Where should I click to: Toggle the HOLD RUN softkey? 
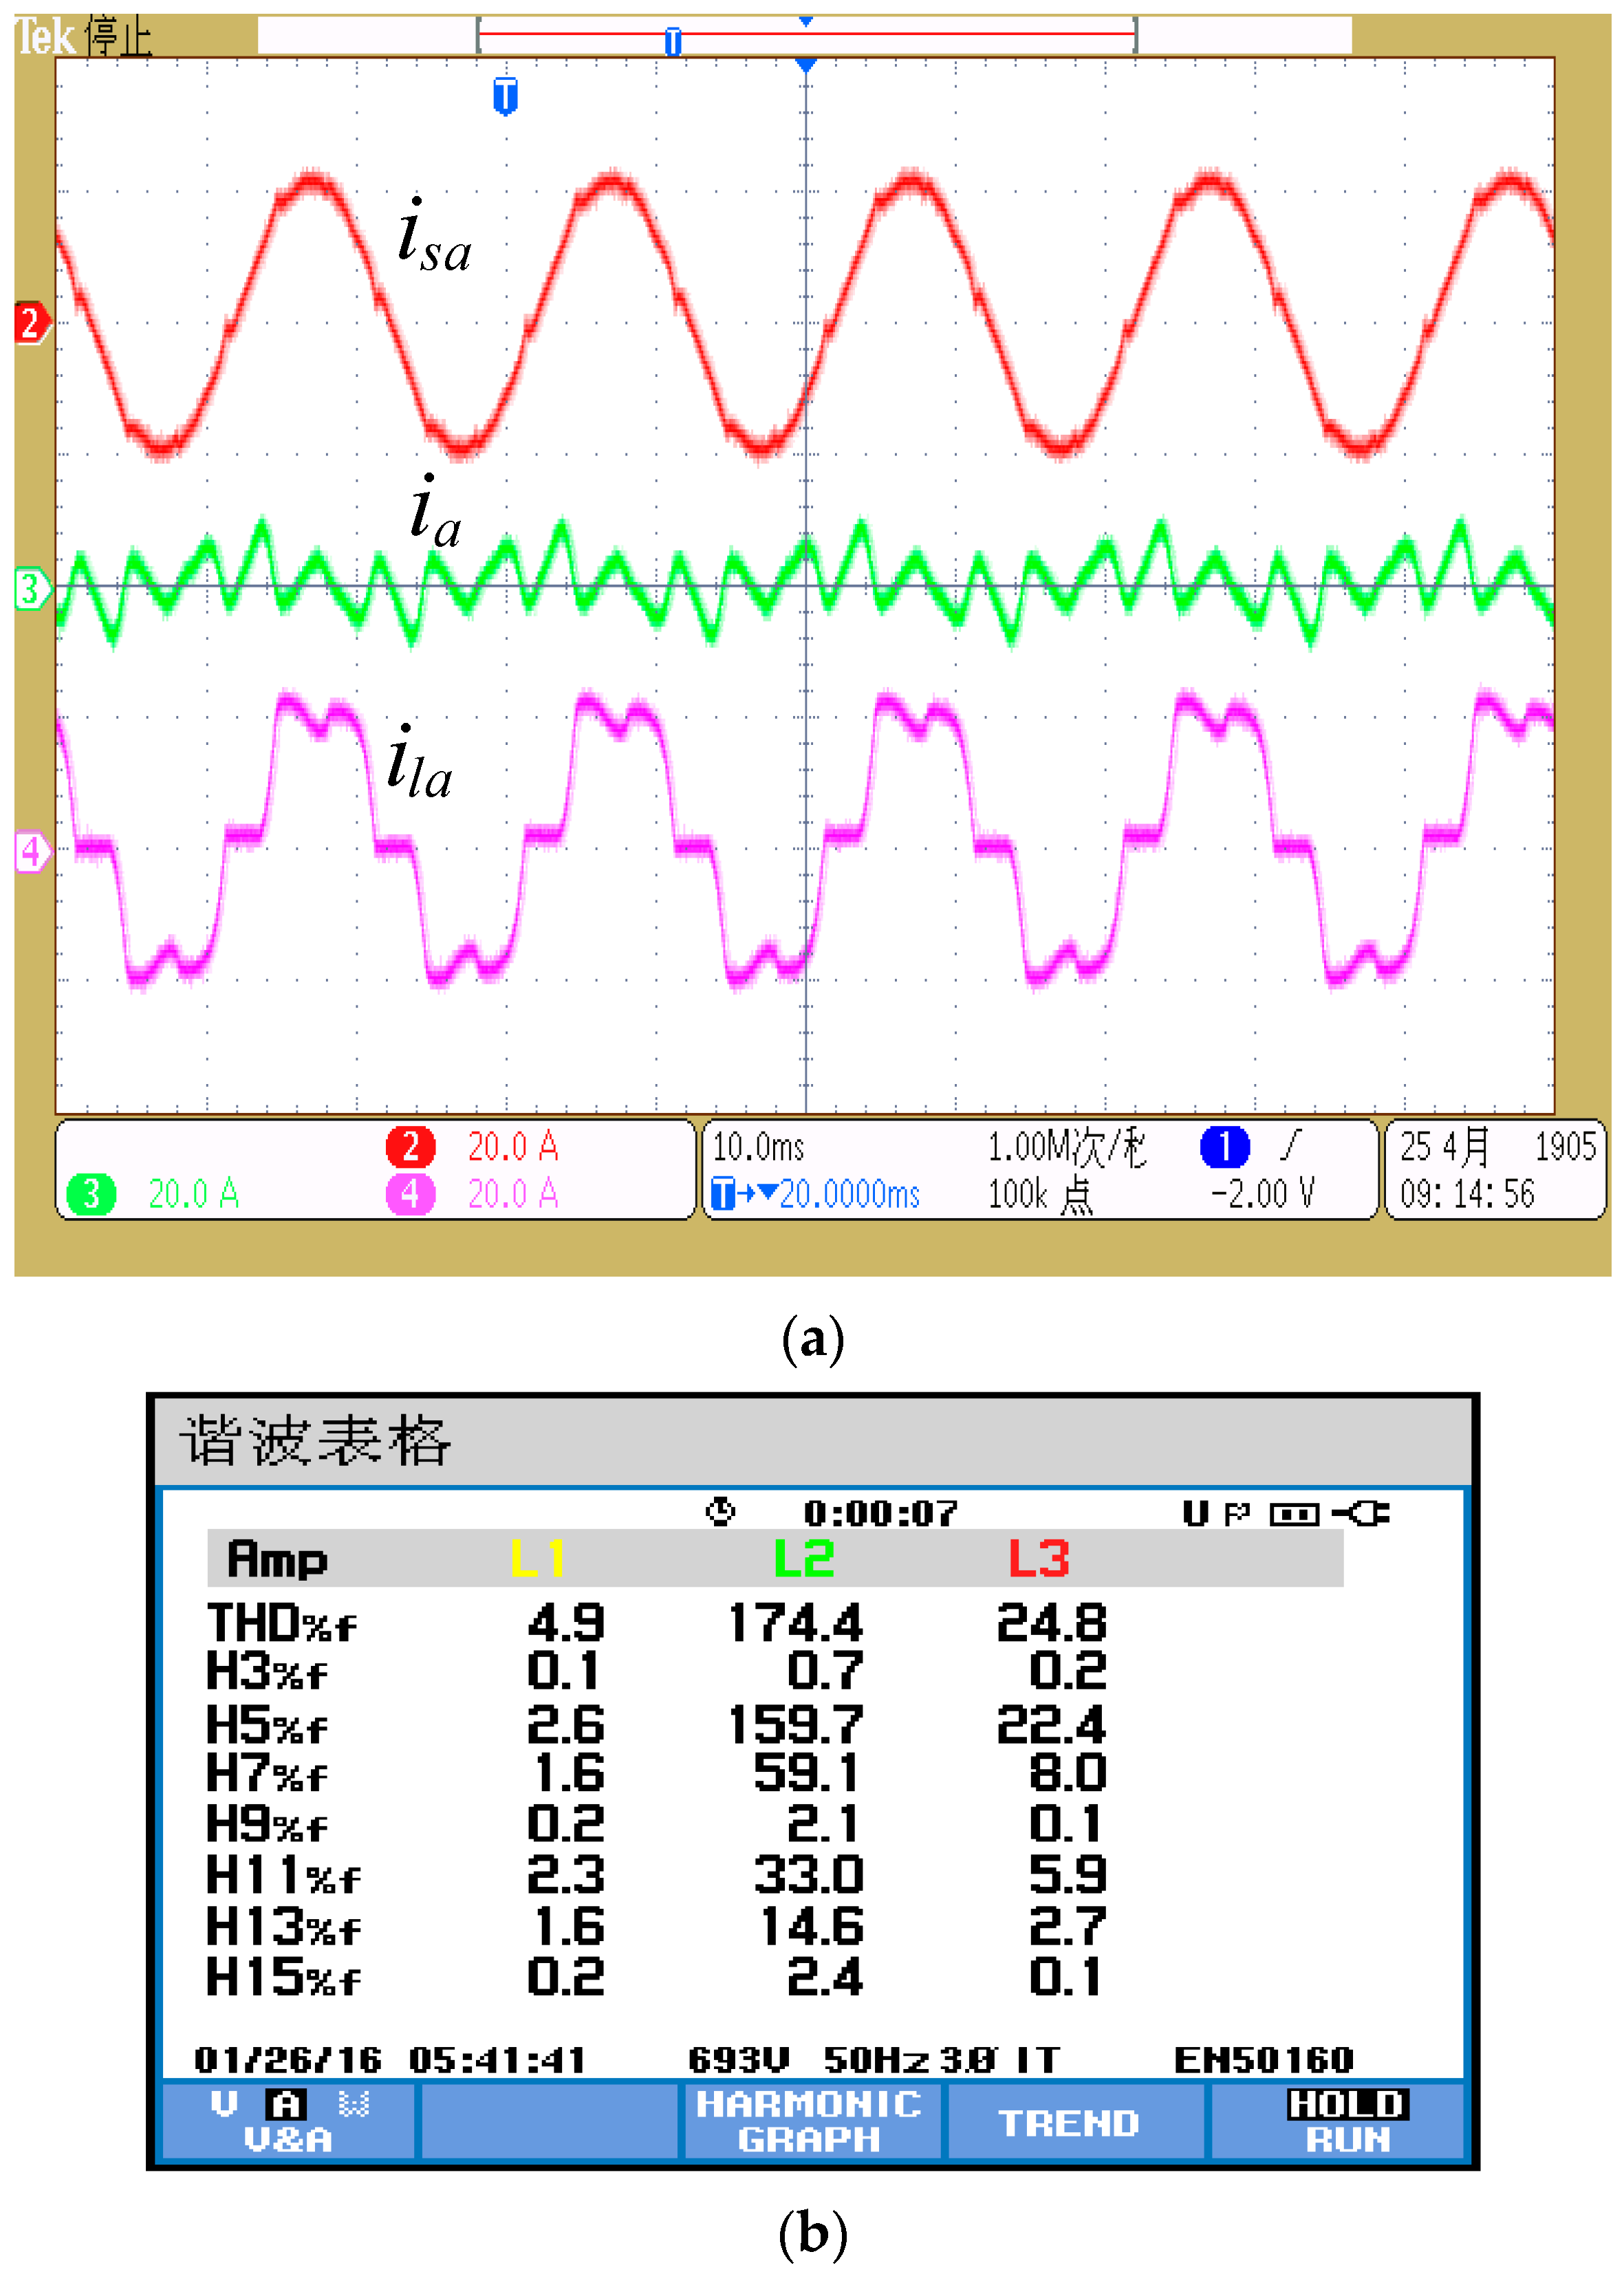1347,2121
